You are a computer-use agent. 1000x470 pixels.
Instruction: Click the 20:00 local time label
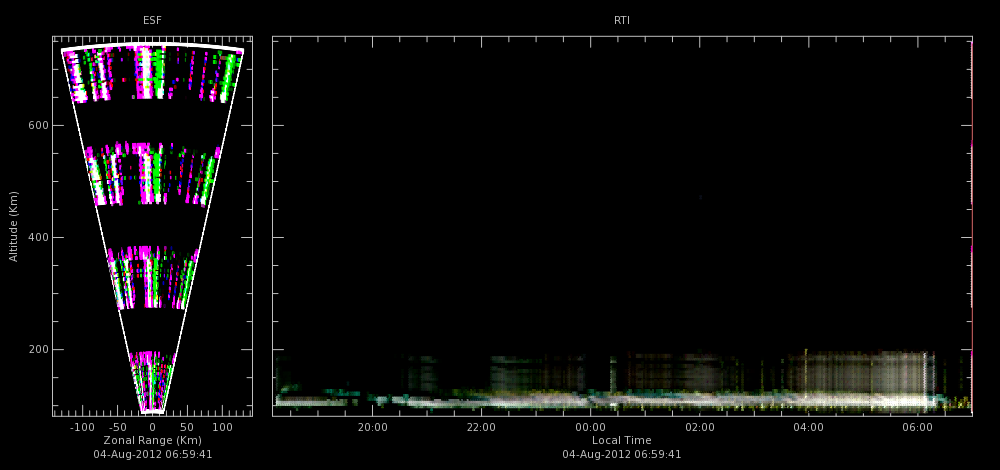point(372,427)
